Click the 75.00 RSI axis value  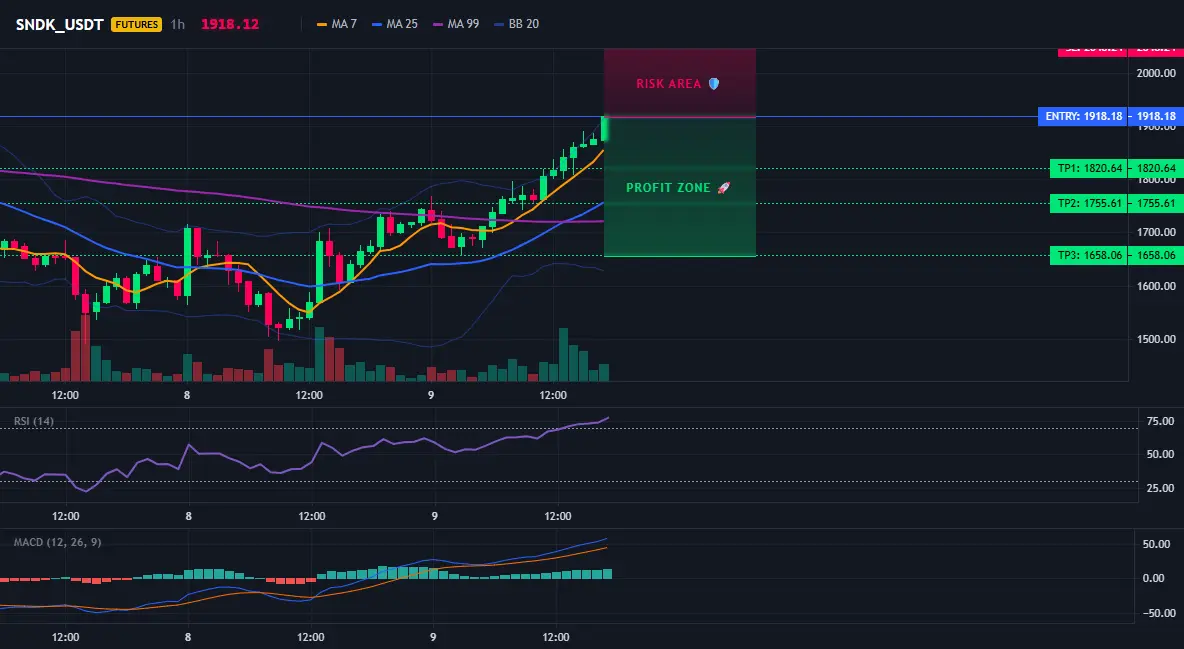pyautogui.click(x=1160, y=421)
